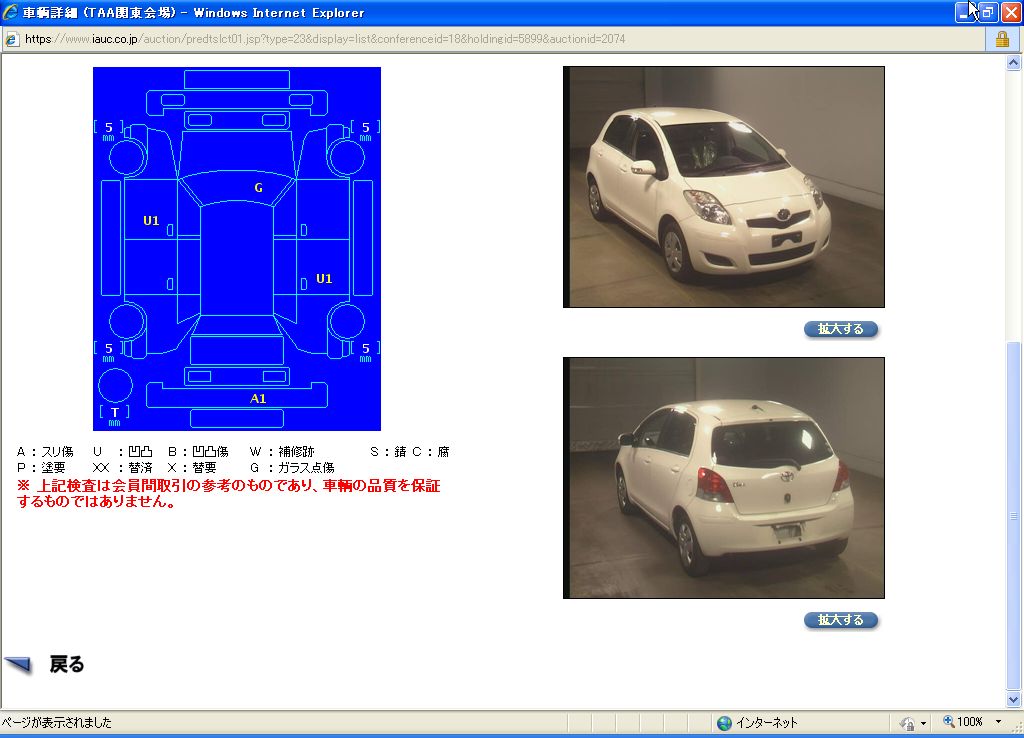The height and width of the screenshot is (738, 1024).
Task: Click the magnifier zoom icon in status bar
Action: (x=948, y=722)
